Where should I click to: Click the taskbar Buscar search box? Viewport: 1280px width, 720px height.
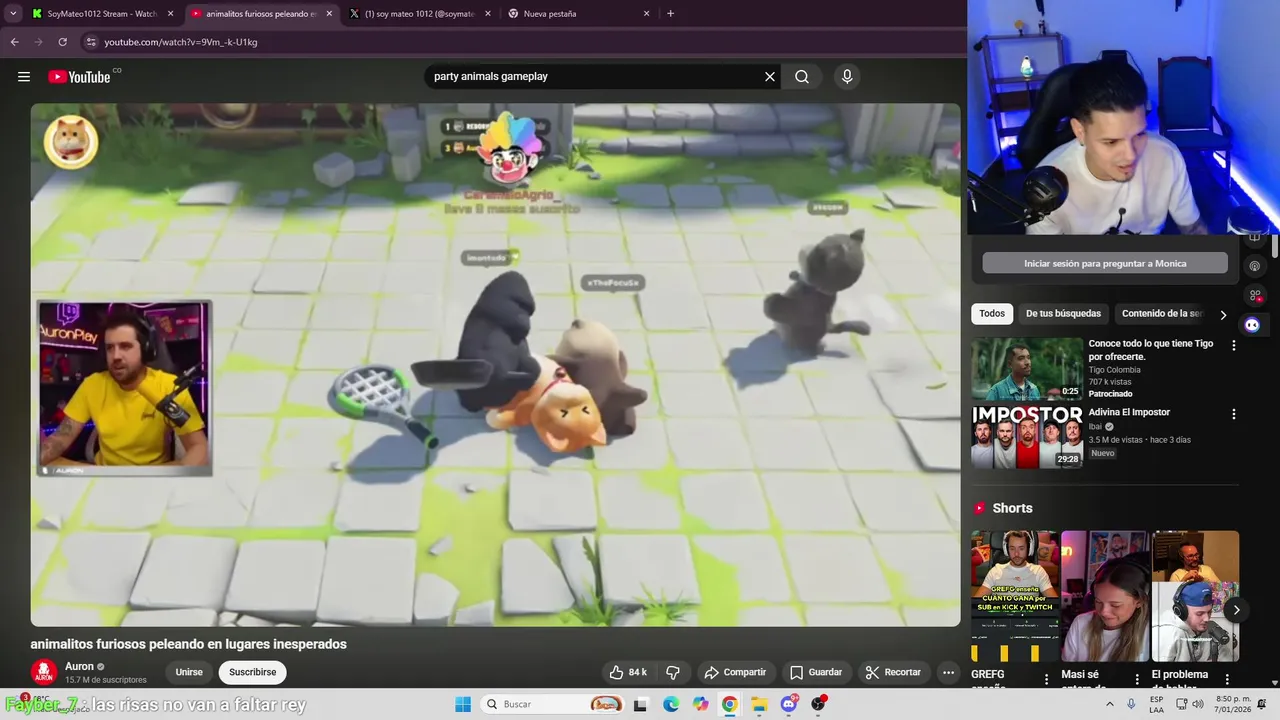pos(553,704)
